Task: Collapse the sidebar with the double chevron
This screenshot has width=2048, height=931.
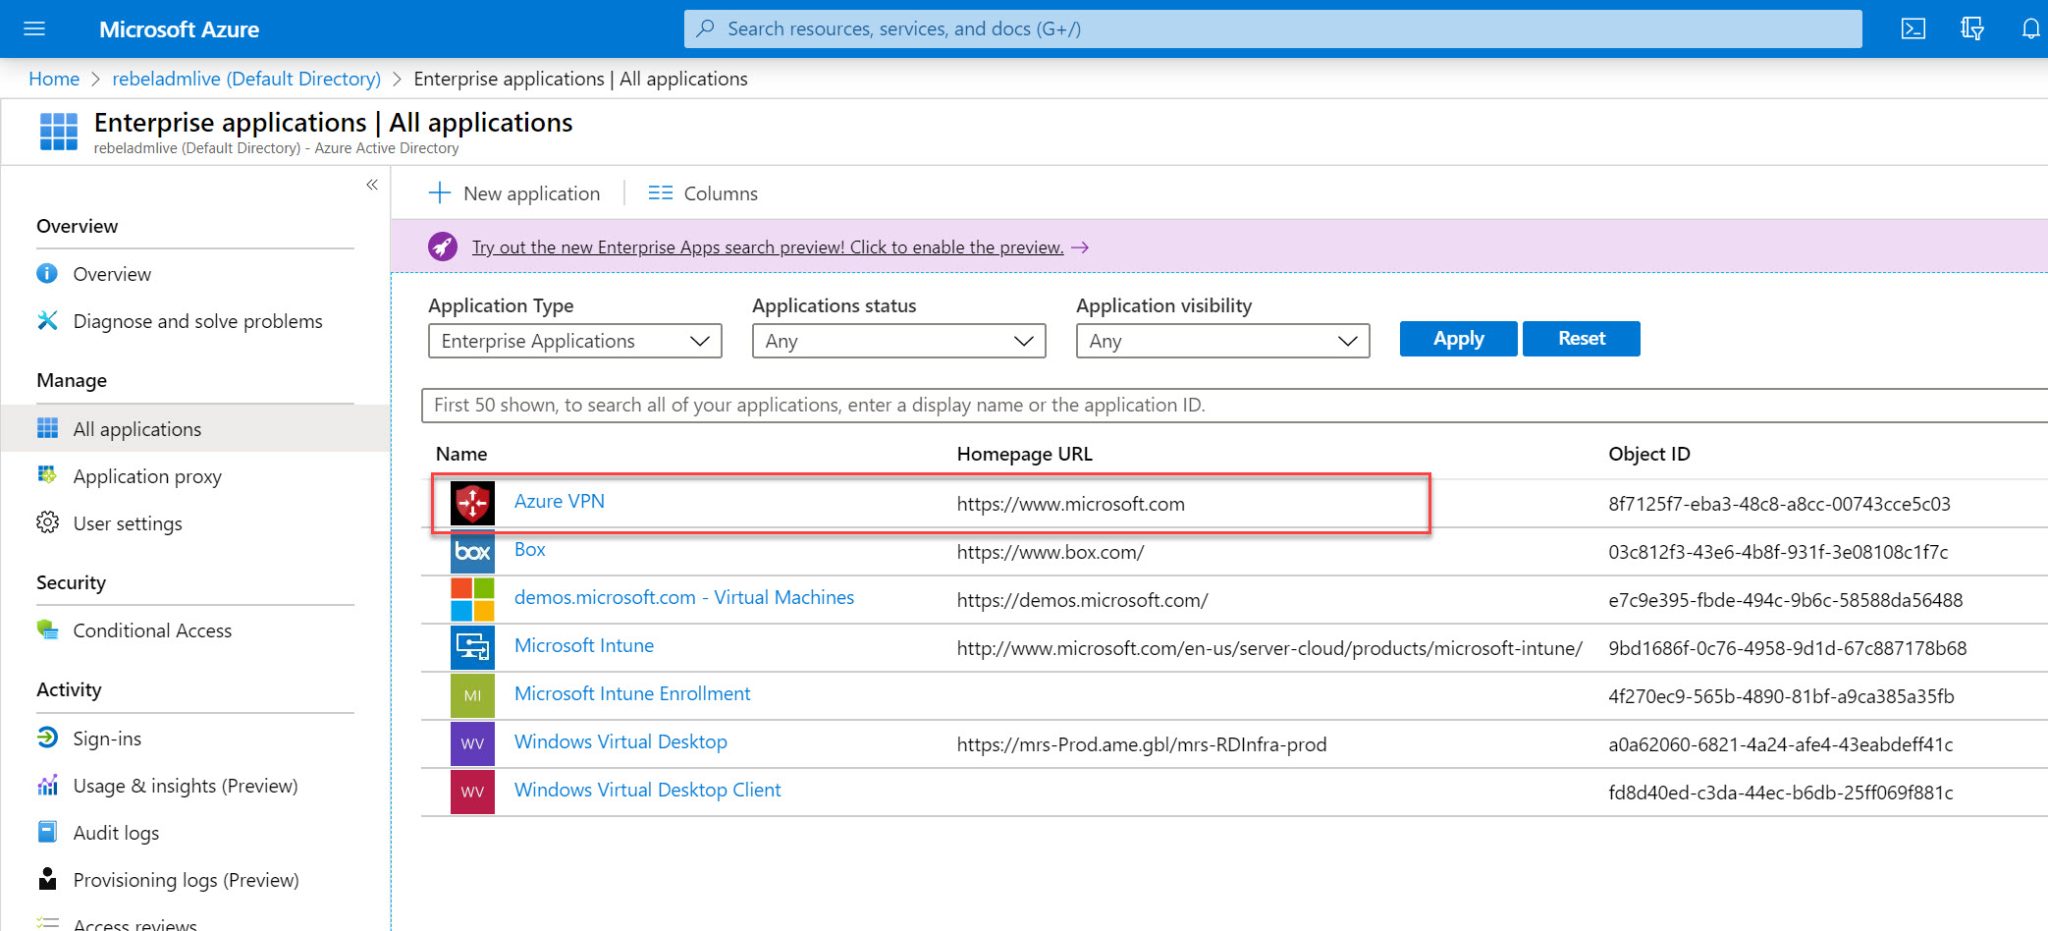Action: coord(371,185)
